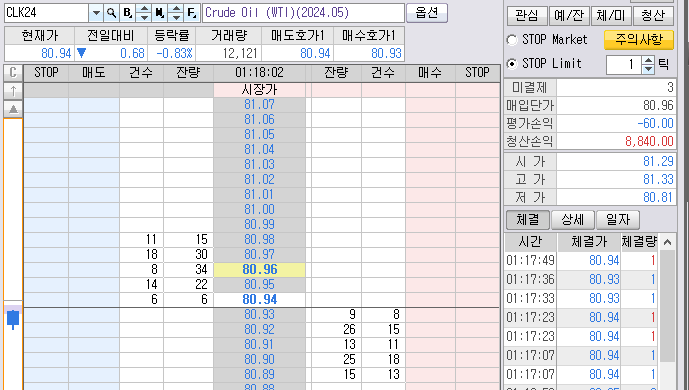689x390 pixels.
Task: Click the Crude Oil (WTI)(2024.05) name field
Action: [x=303, y=13]
